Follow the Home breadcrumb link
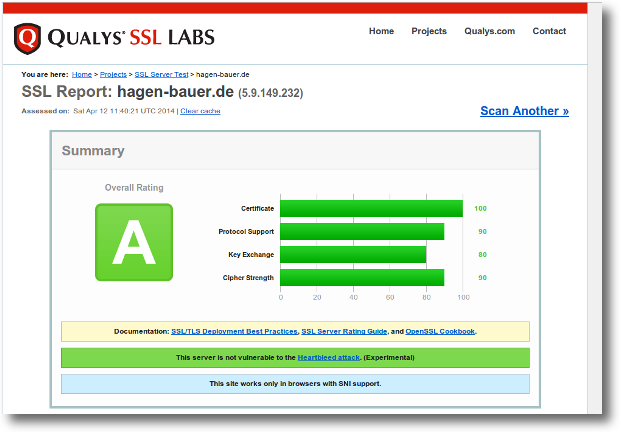The height and width of the screenshot is (432, 620). point(82,75)
